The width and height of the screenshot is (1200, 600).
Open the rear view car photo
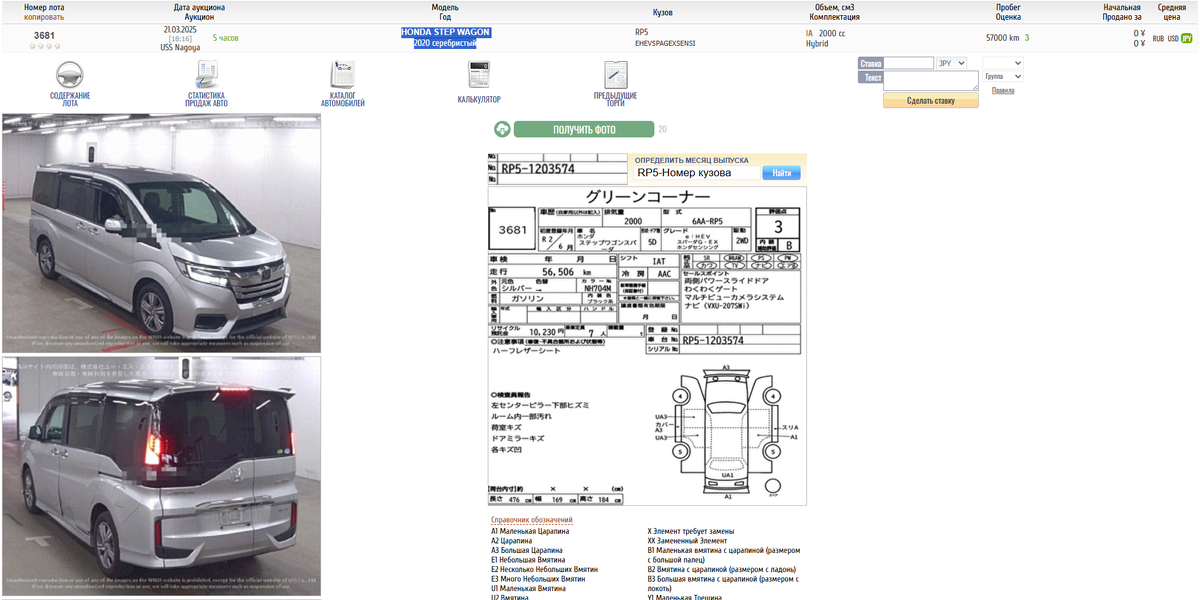tap(161, 476)
